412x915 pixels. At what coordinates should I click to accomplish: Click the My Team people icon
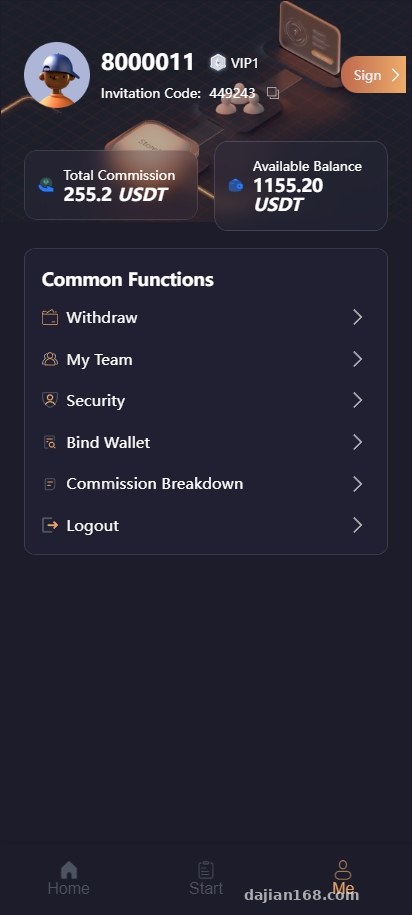click(x=50, y=359)
